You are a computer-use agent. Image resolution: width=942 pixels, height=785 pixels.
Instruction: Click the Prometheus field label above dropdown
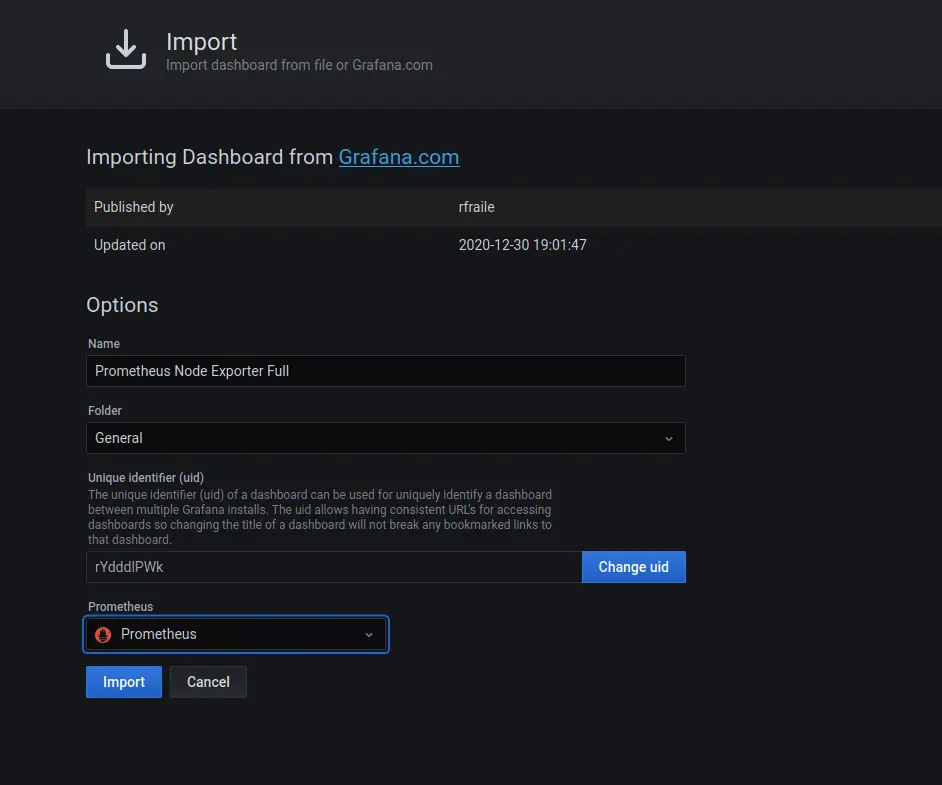120,606
